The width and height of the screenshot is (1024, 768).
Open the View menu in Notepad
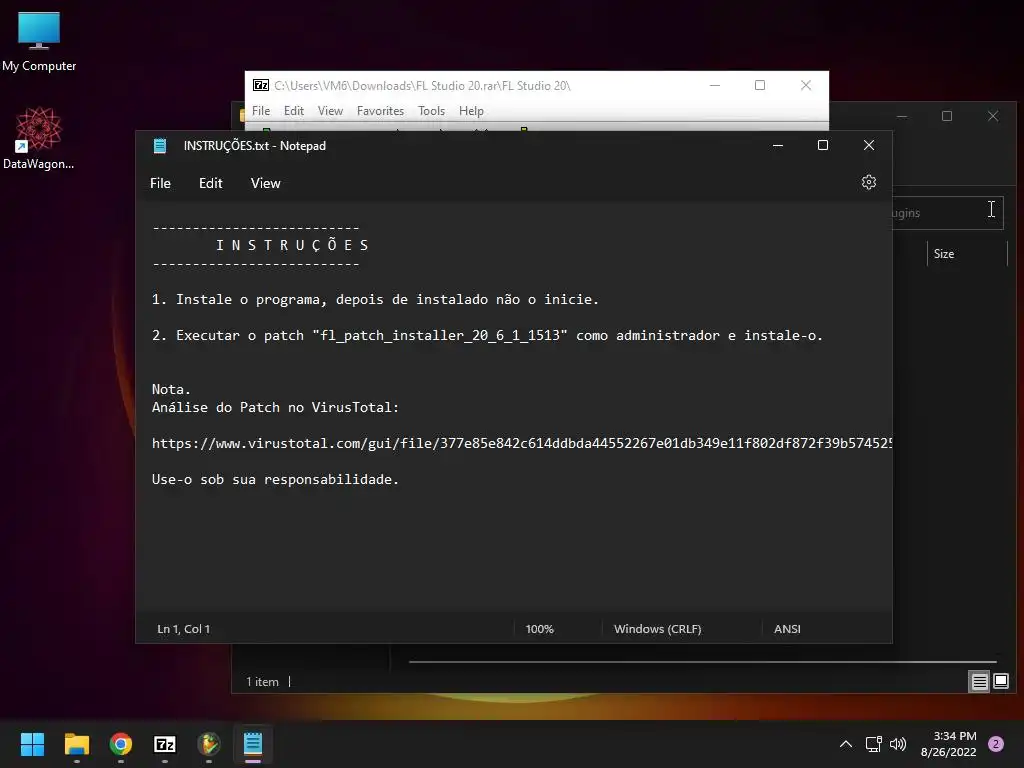[265, 184]
